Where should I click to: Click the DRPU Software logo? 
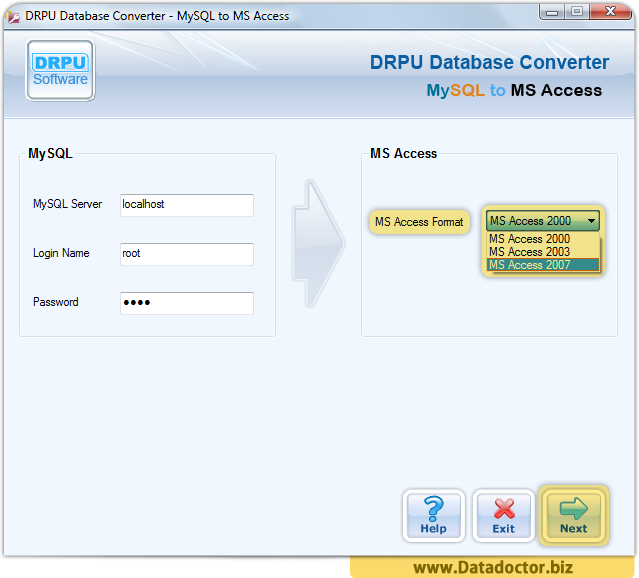pos(61,70)
